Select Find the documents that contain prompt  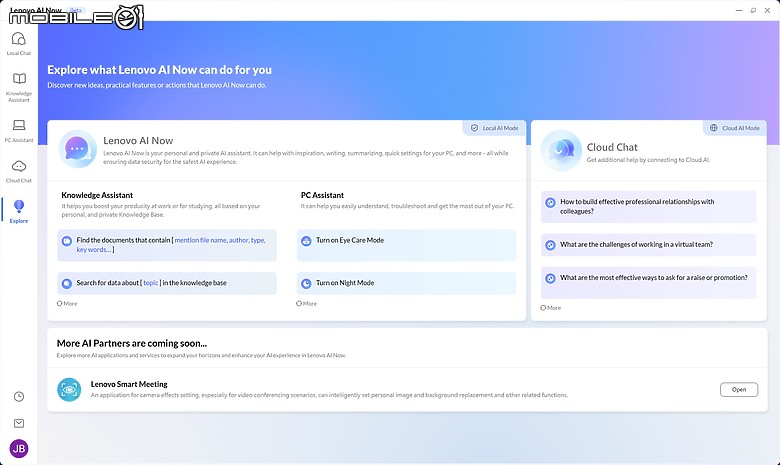(167, 245)
